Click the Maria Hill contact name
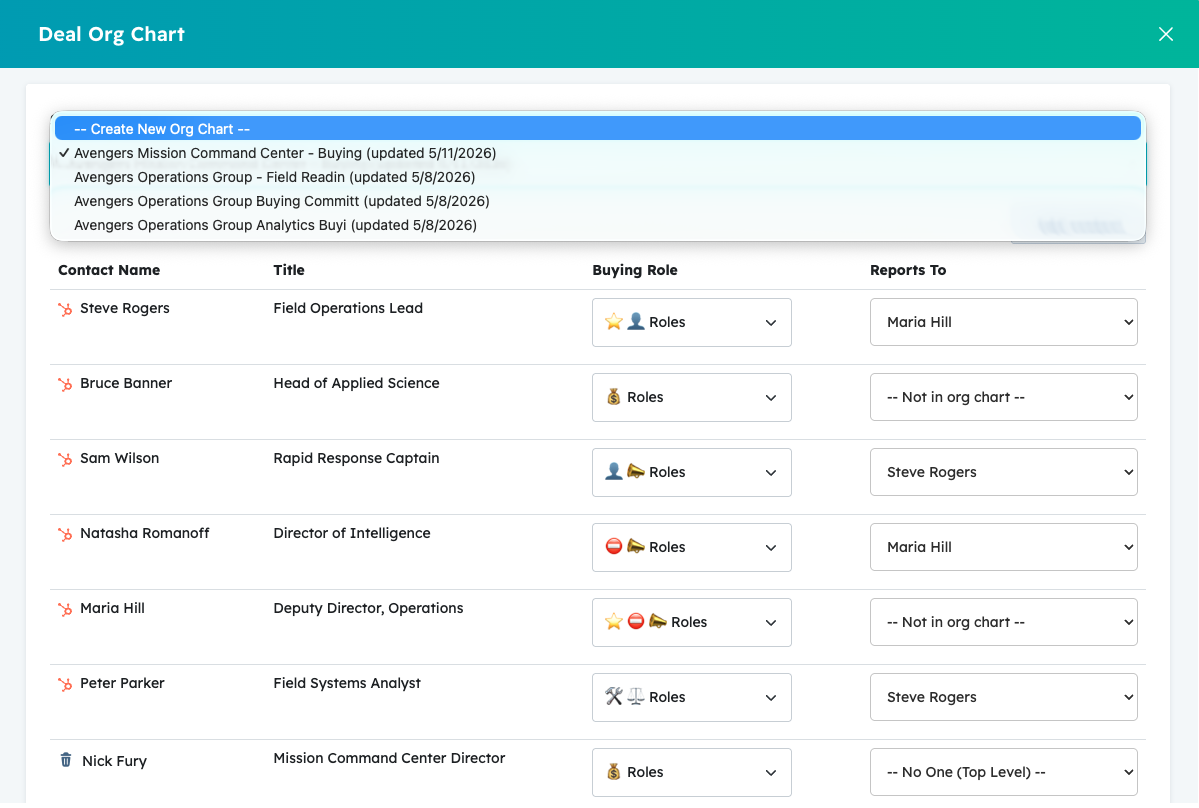1199x808 pixels. click(x=112, y=608)
